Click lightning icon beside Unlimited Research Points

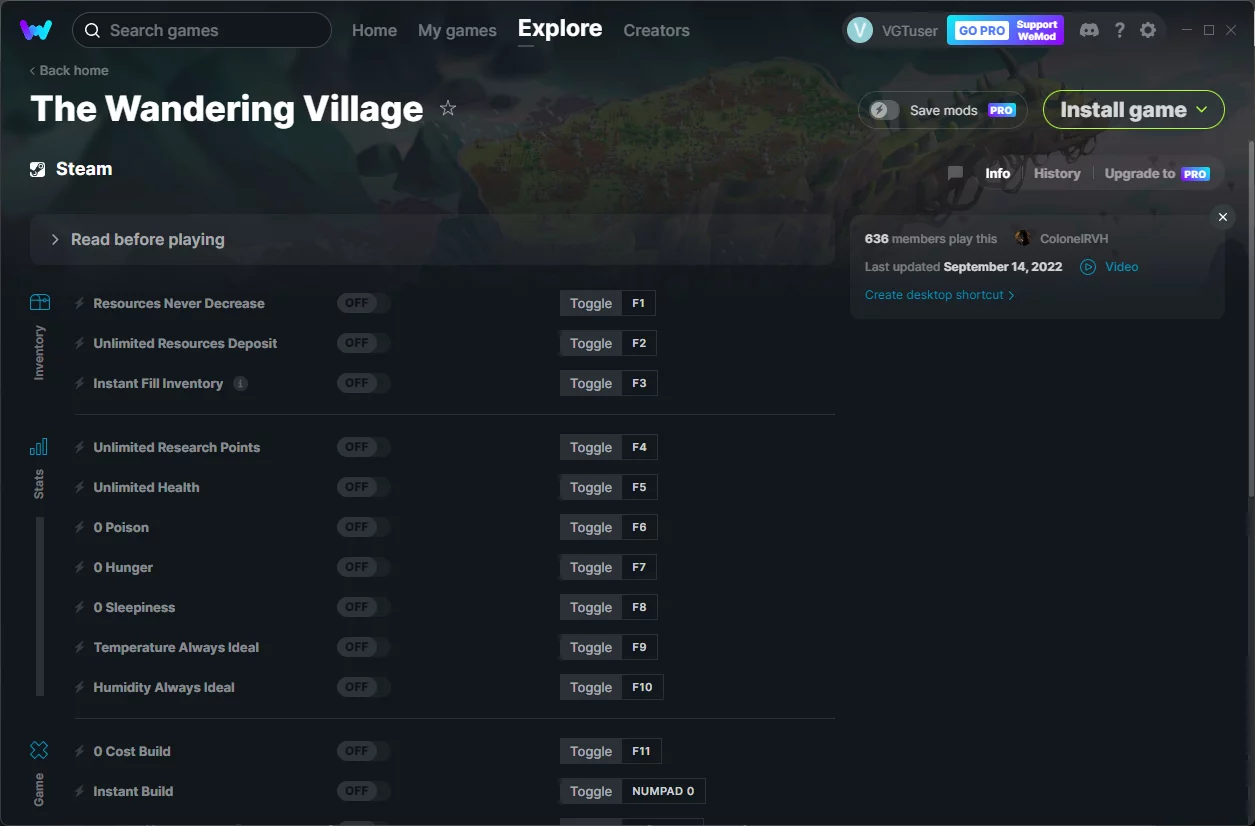point(80,447)
